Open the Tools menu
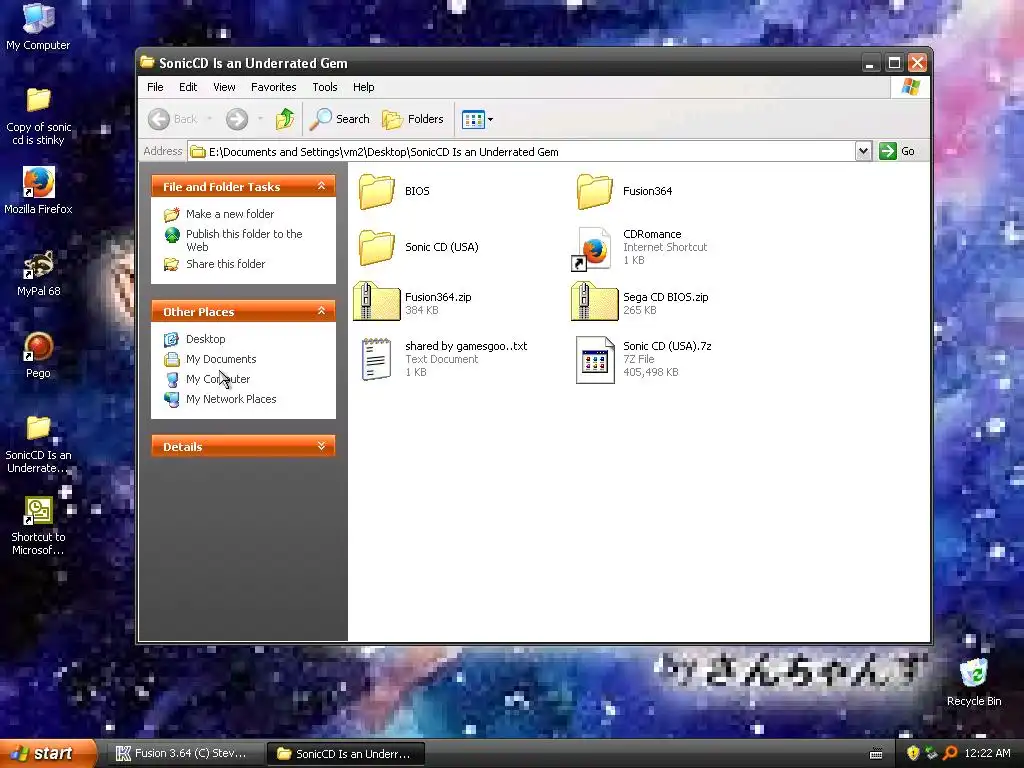Image resolution: width=1024 pixels, height=768 pixels. click(325, 87)
